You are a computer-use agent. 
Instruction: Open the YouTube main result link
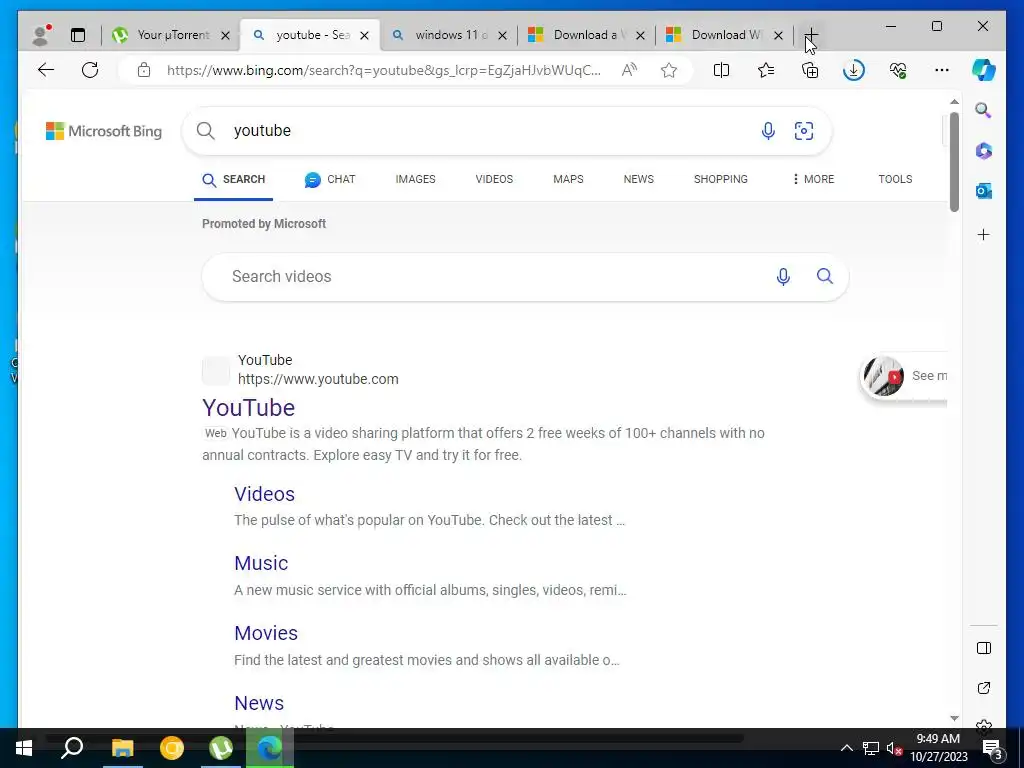(x=248, y=408)
